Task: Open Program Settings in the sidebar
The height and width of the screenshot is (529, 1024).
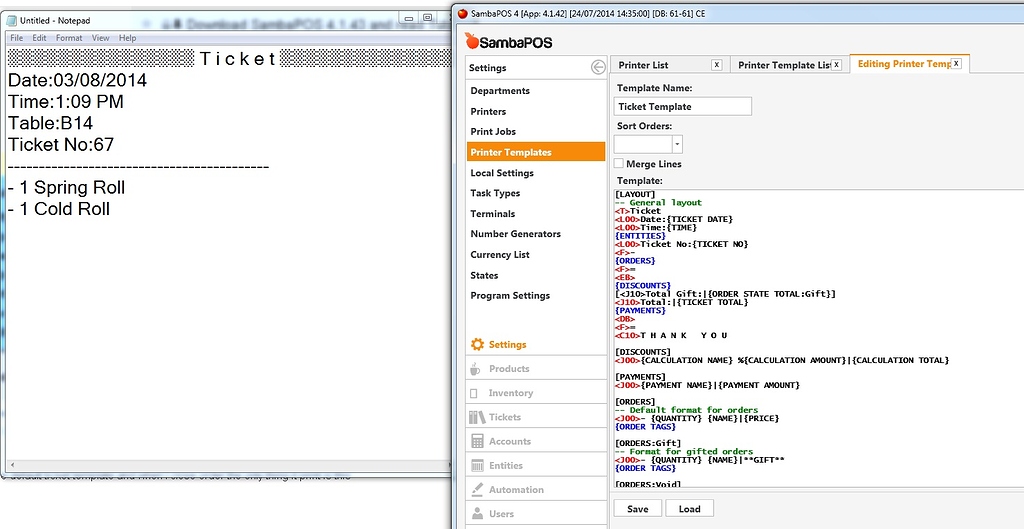Action: (x=510, y=296)
